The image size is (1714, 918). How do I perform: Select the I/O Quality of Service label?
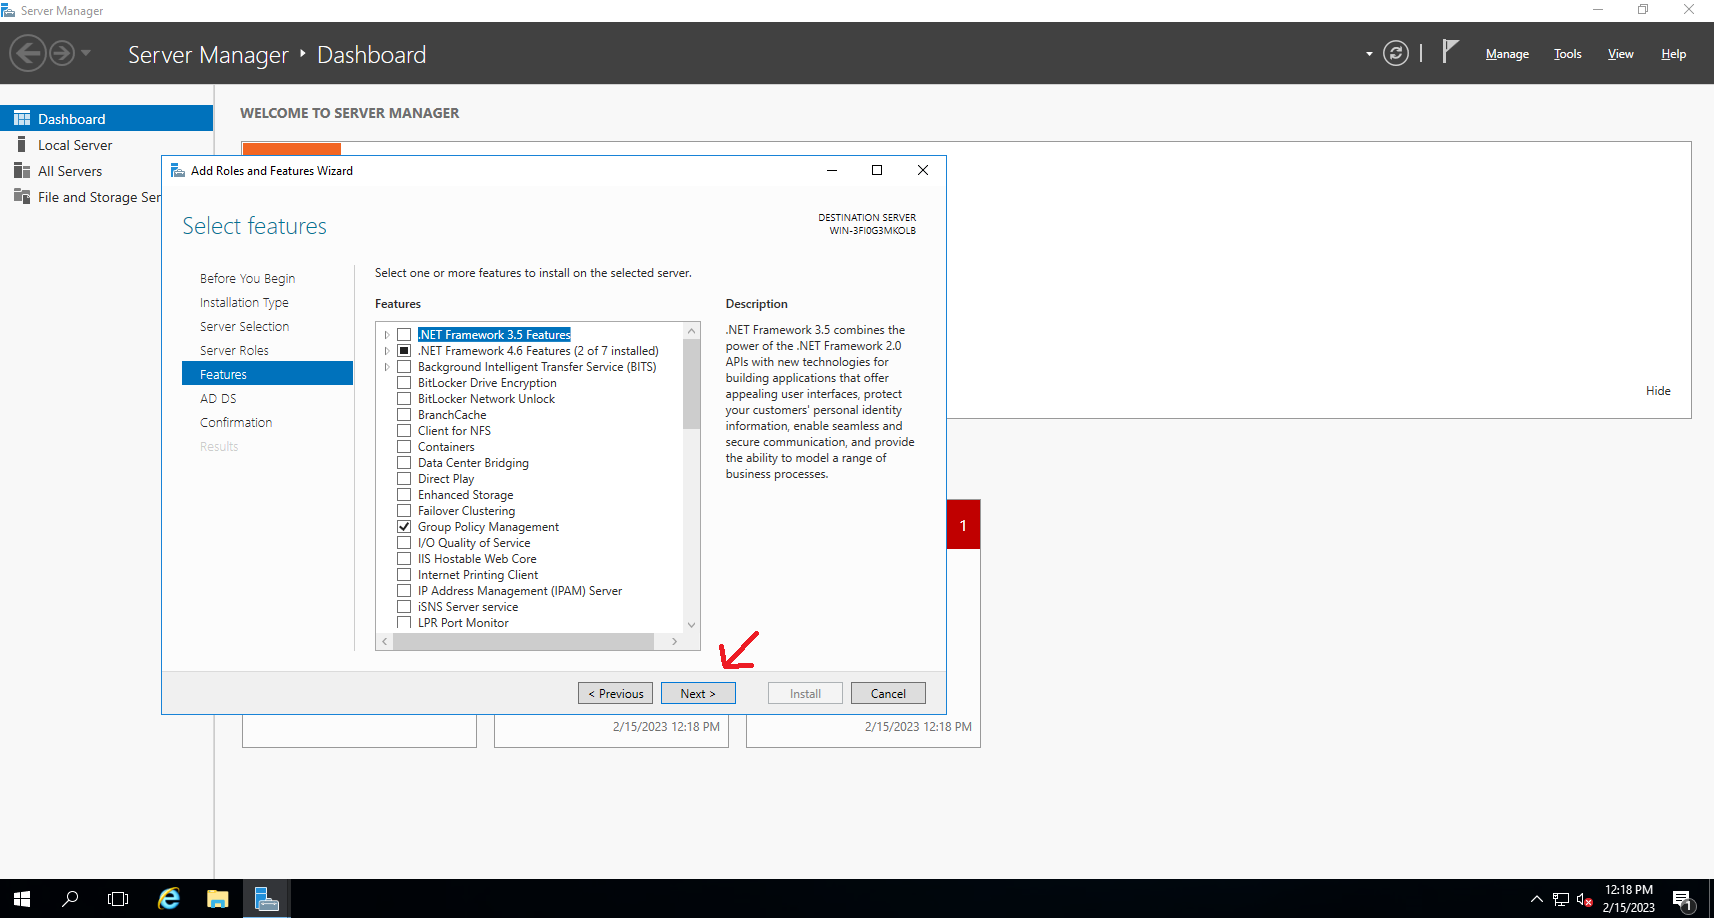(474, 543)
